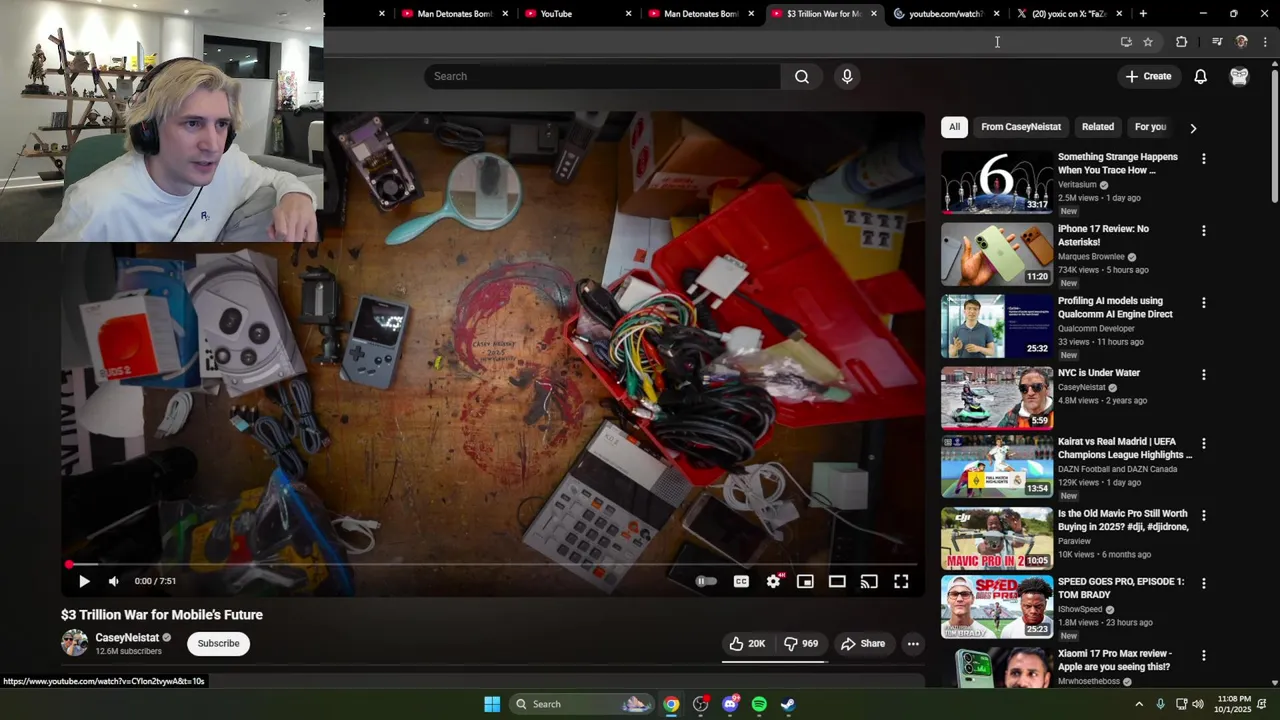Show hidden system tray icons
Screen dimensions: 1280x720
1139,704
